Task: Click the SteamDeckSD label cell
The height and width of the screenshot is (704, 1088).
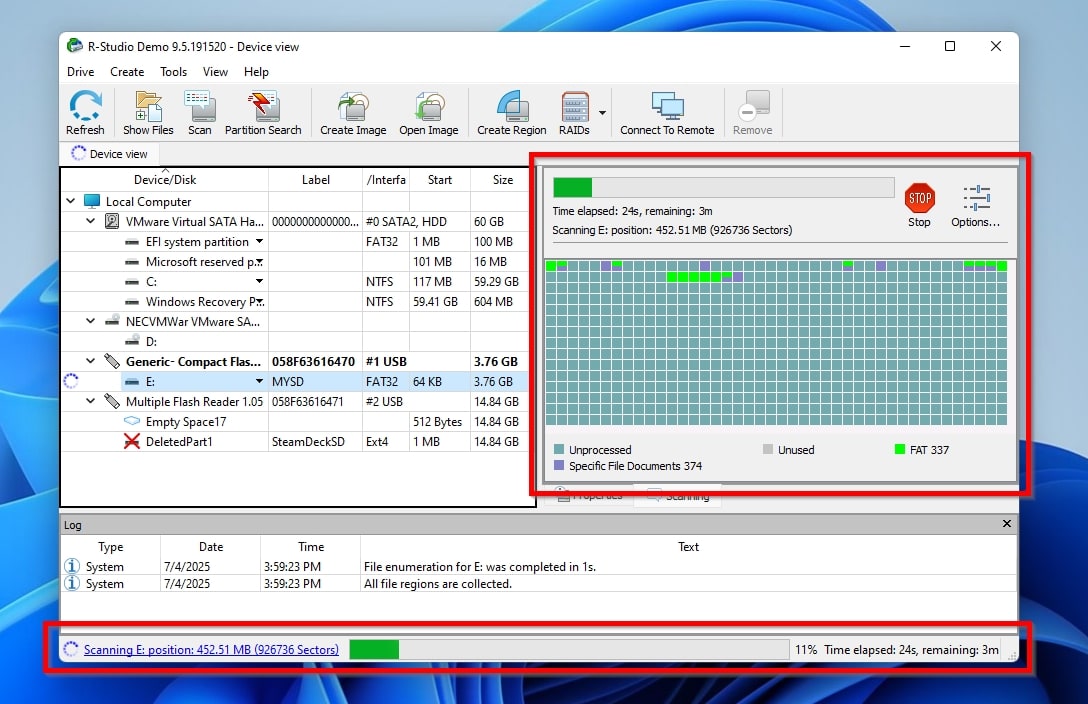Action: point(315,441)
